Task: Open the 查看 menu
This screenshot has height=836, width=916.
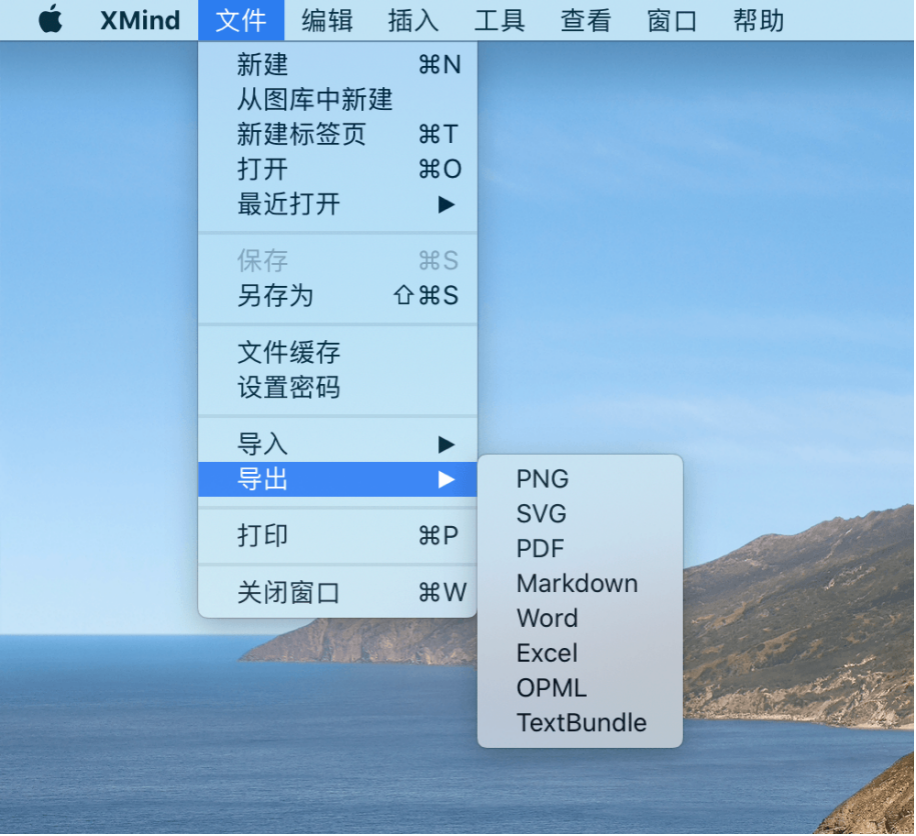Action: (x=585, y=20)
